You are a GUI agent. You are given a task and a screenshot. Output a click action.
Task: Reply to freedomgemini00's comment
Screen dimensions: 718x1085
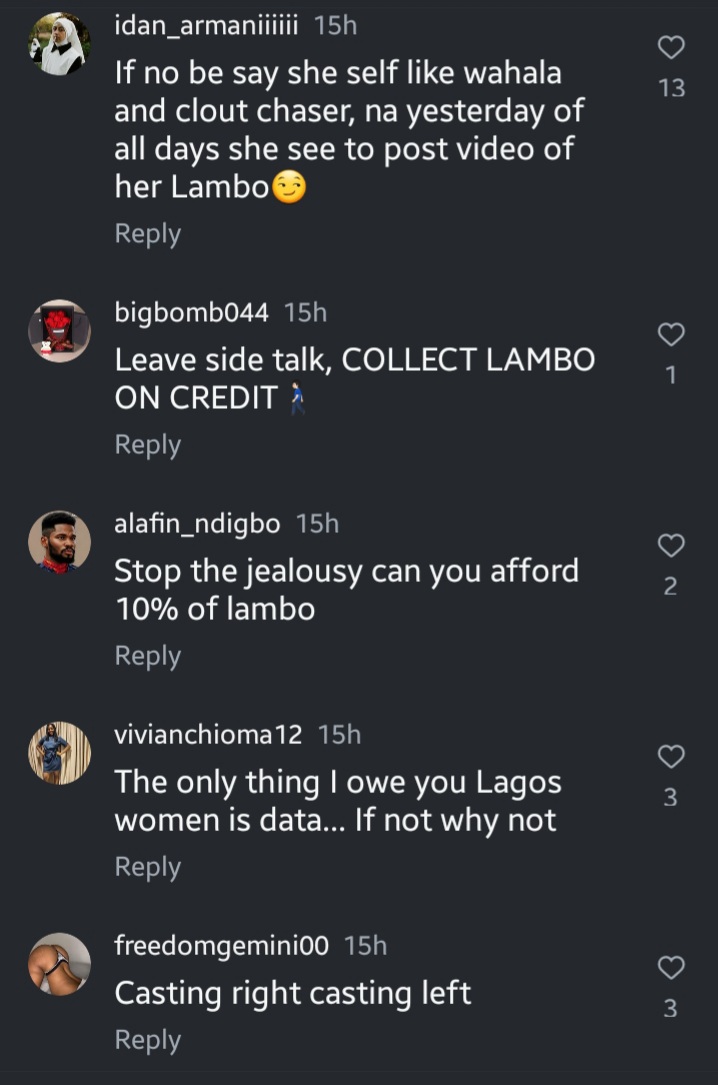click(x=147, y=1040)
